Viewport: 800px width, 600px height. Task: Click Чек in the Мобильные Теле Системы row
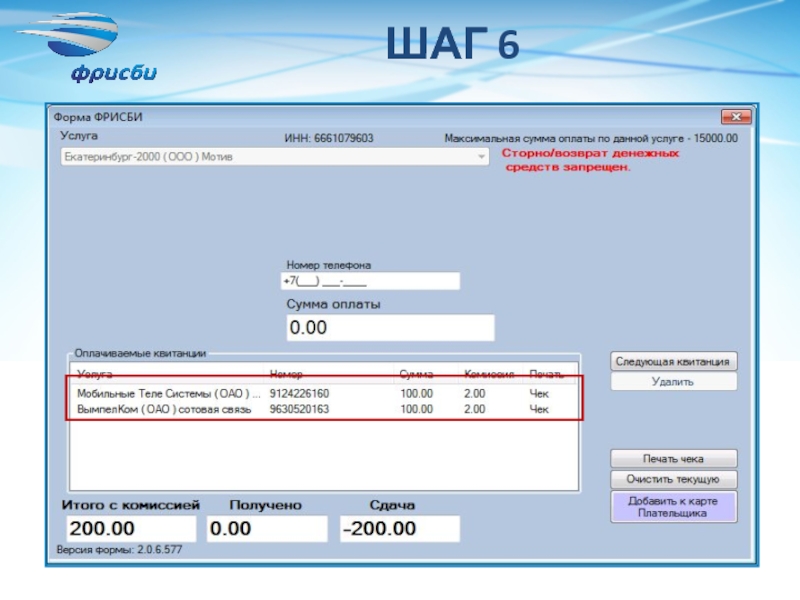coord(539,393)
